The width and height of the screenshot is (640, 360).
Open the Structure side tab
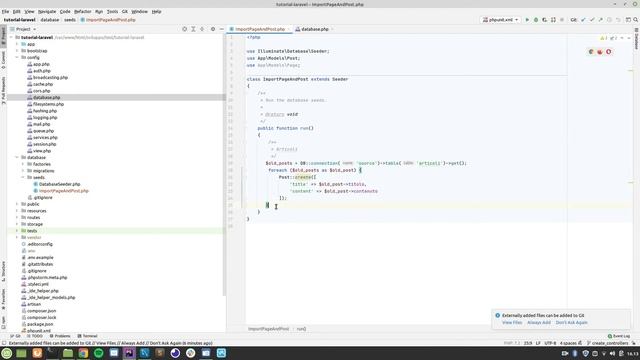(3, 271)
